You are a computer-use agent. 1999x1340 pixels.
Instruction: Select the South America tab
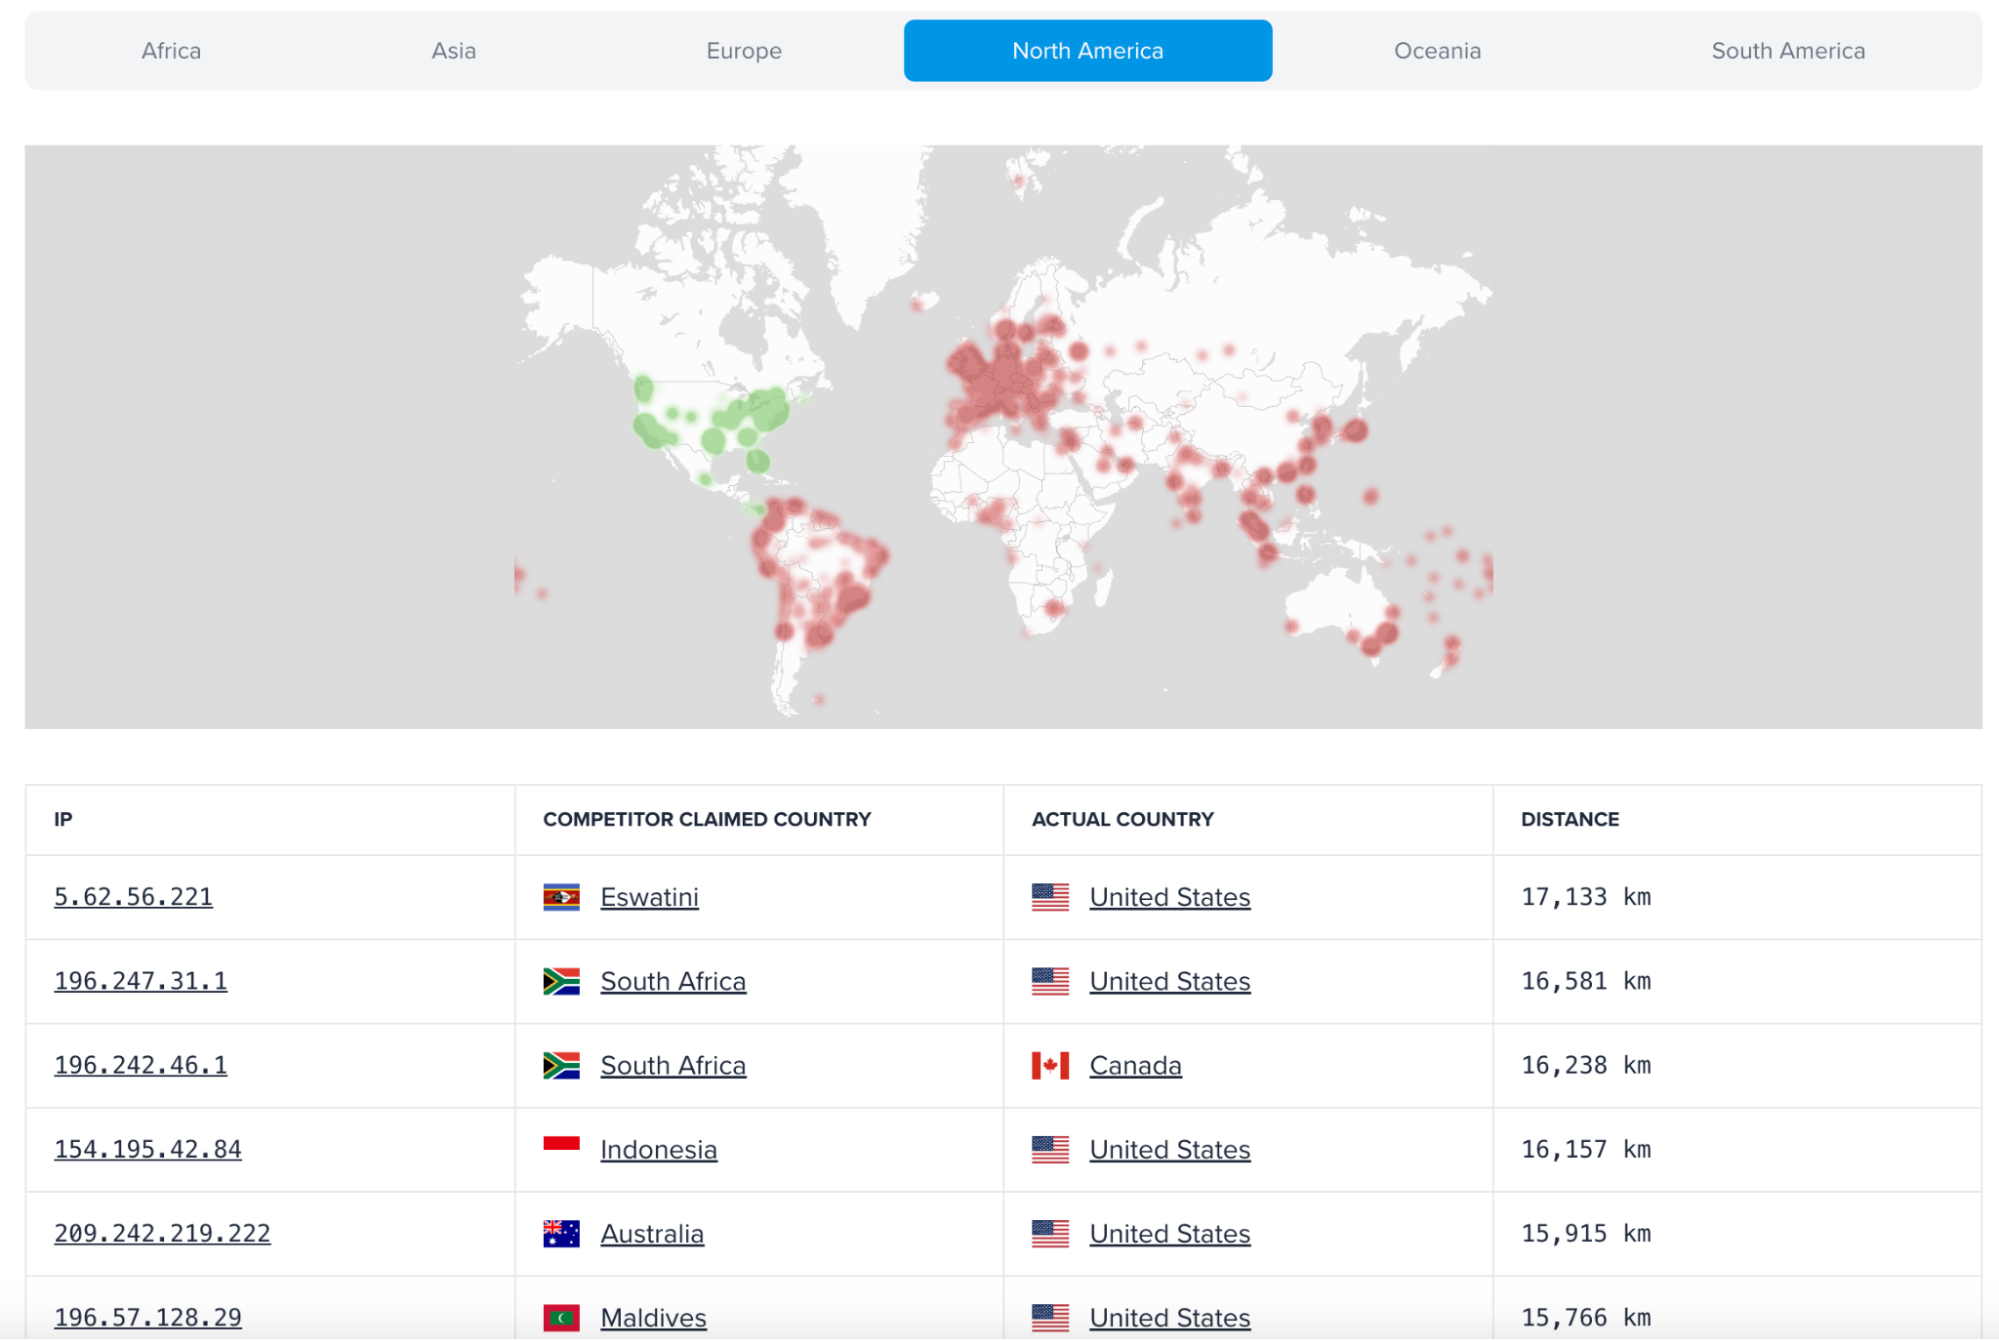pyautogui.click(x=1788, y=51)
